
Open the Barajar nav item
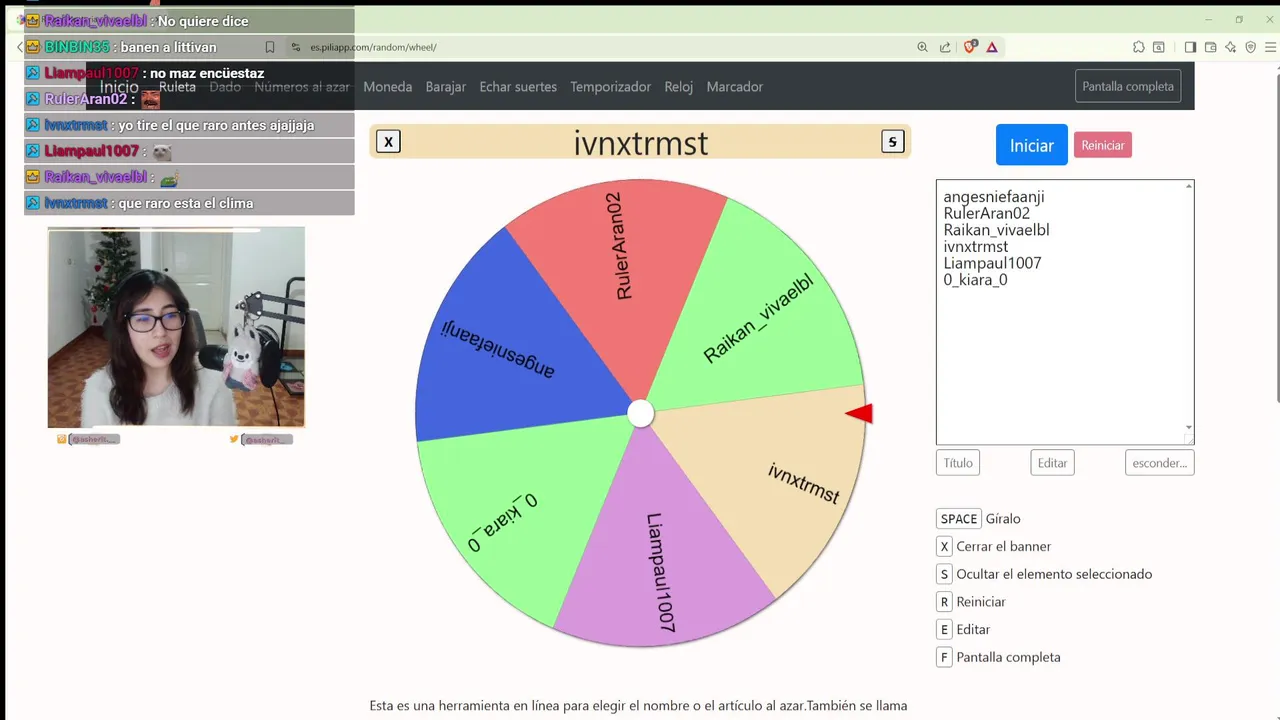(x=446, y=87)
